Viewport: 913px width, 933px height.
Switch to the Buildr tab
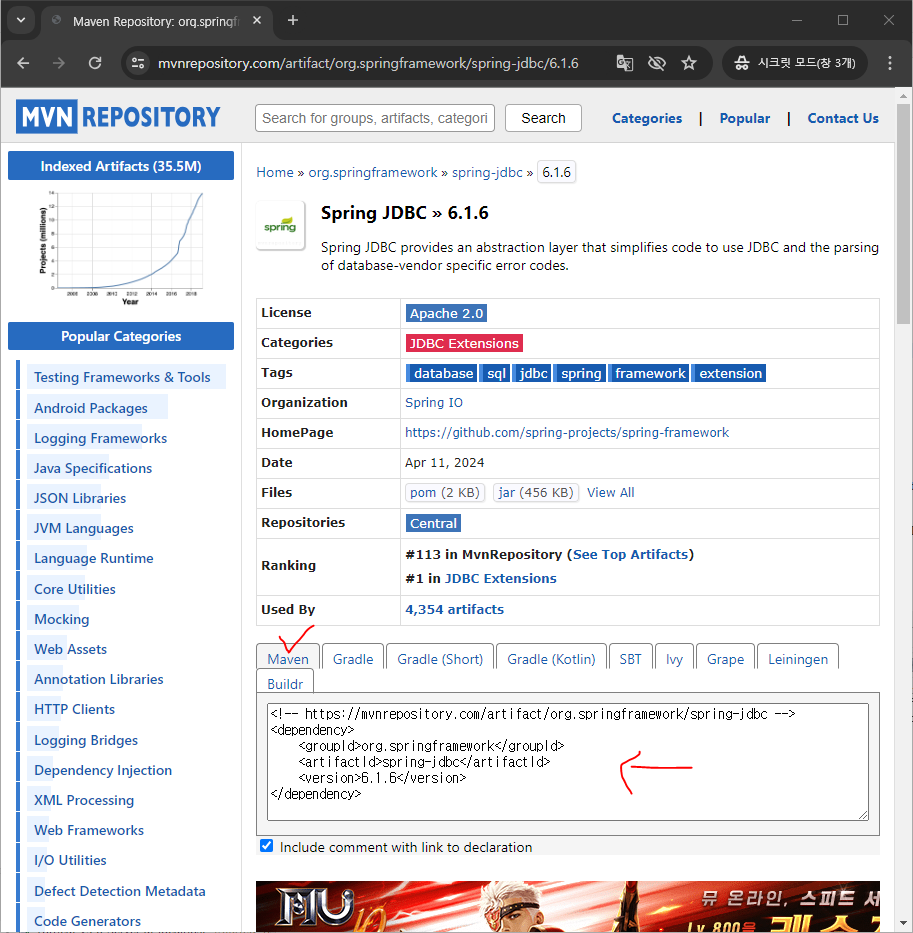285,682
